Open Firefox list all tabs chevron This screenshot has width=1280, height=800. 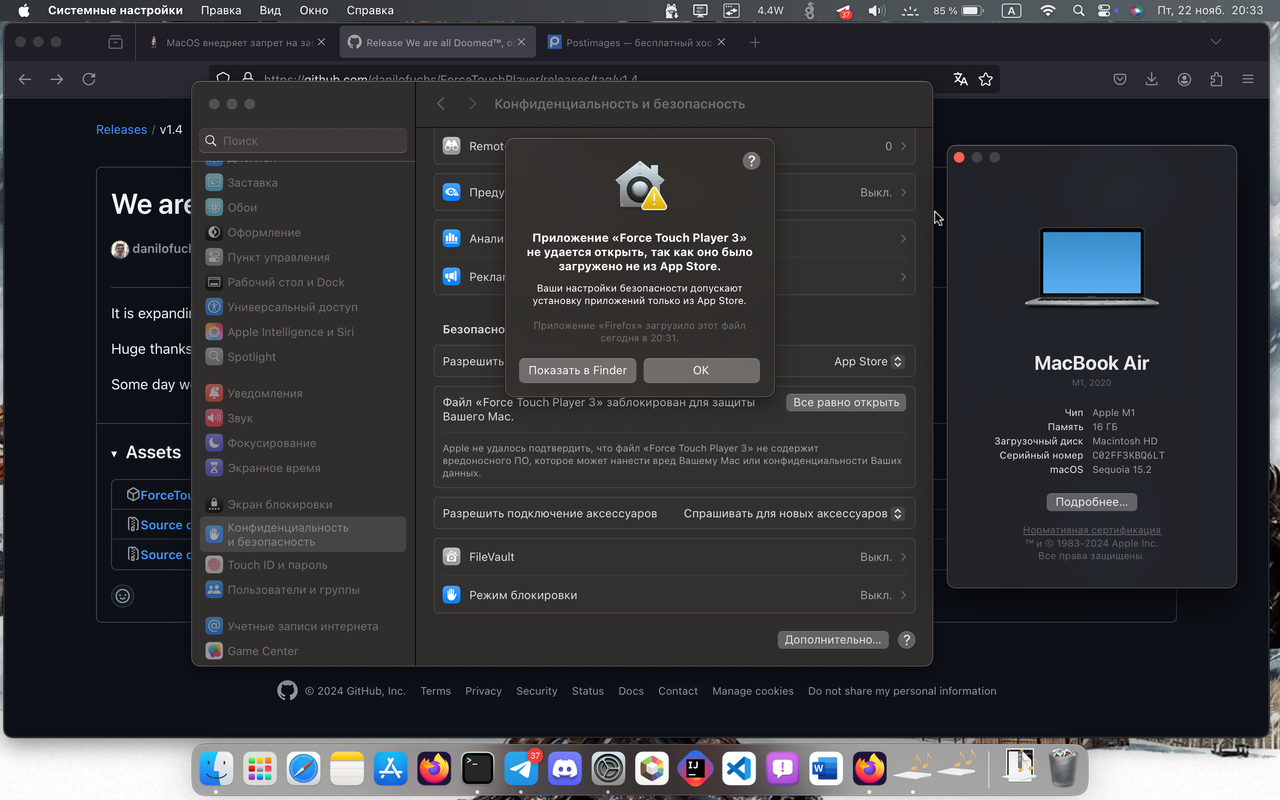click(1216, 42)
